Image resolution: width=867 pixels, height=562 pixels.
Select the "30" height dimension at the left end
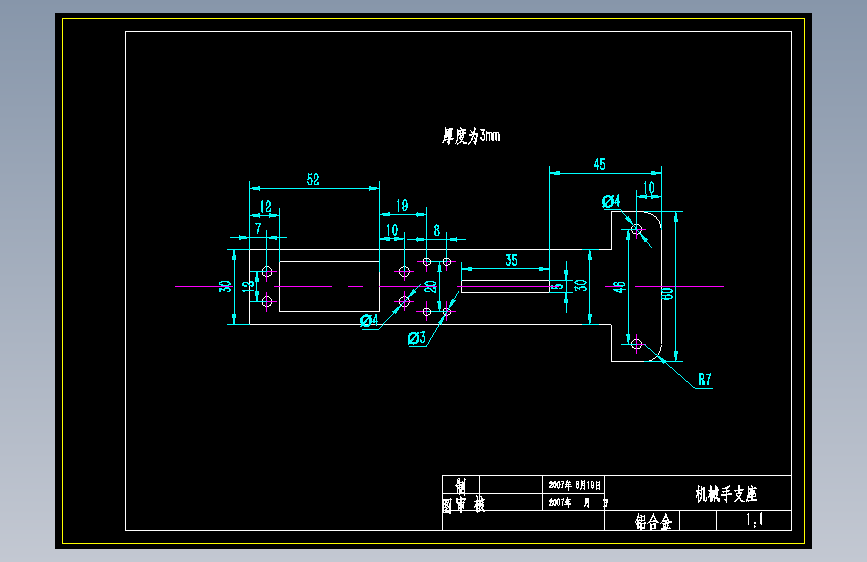(225, 286)
